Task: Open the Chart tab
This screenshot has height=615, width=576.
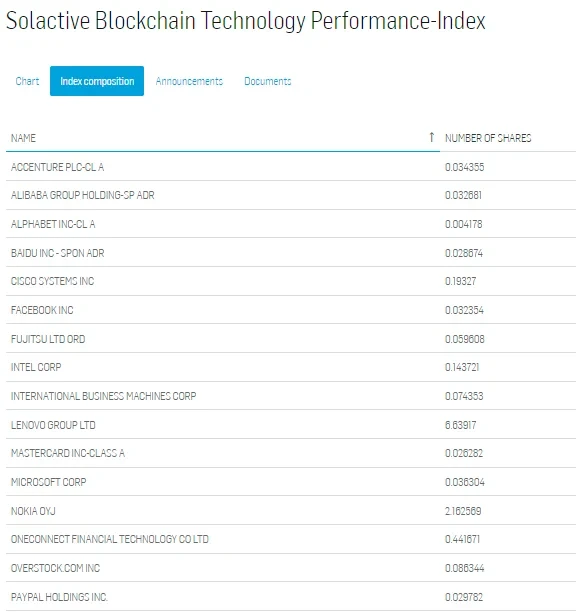Action: (27, 81)
